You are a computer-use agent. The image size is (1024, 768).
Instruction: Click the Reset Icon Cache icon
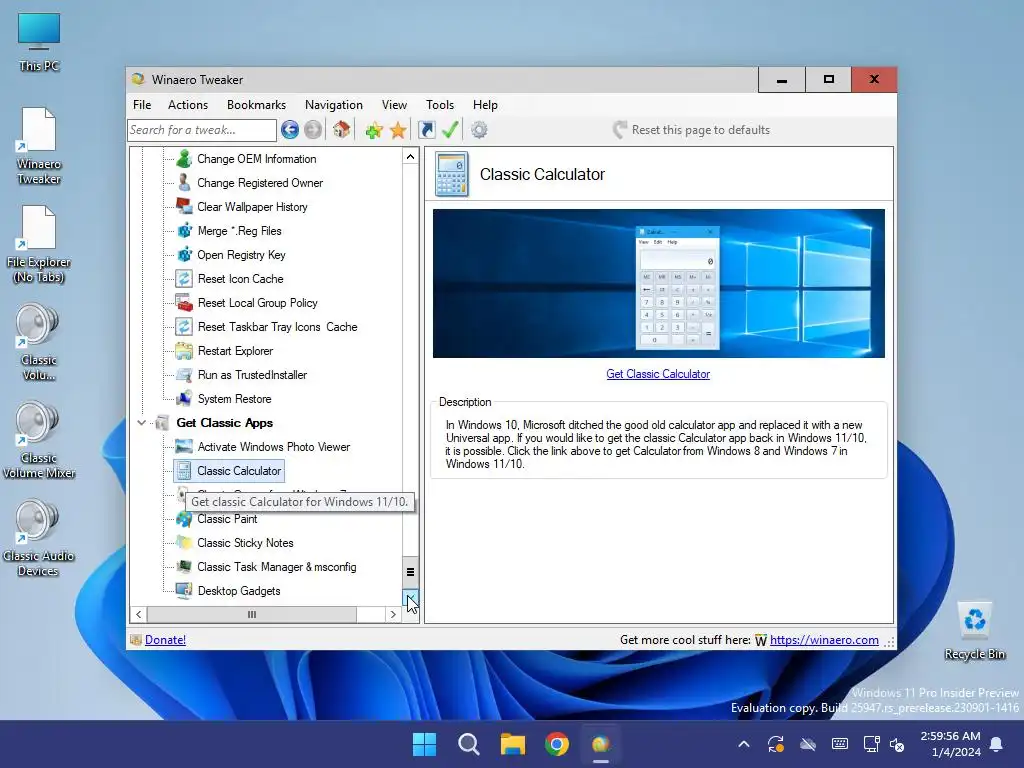184,279
